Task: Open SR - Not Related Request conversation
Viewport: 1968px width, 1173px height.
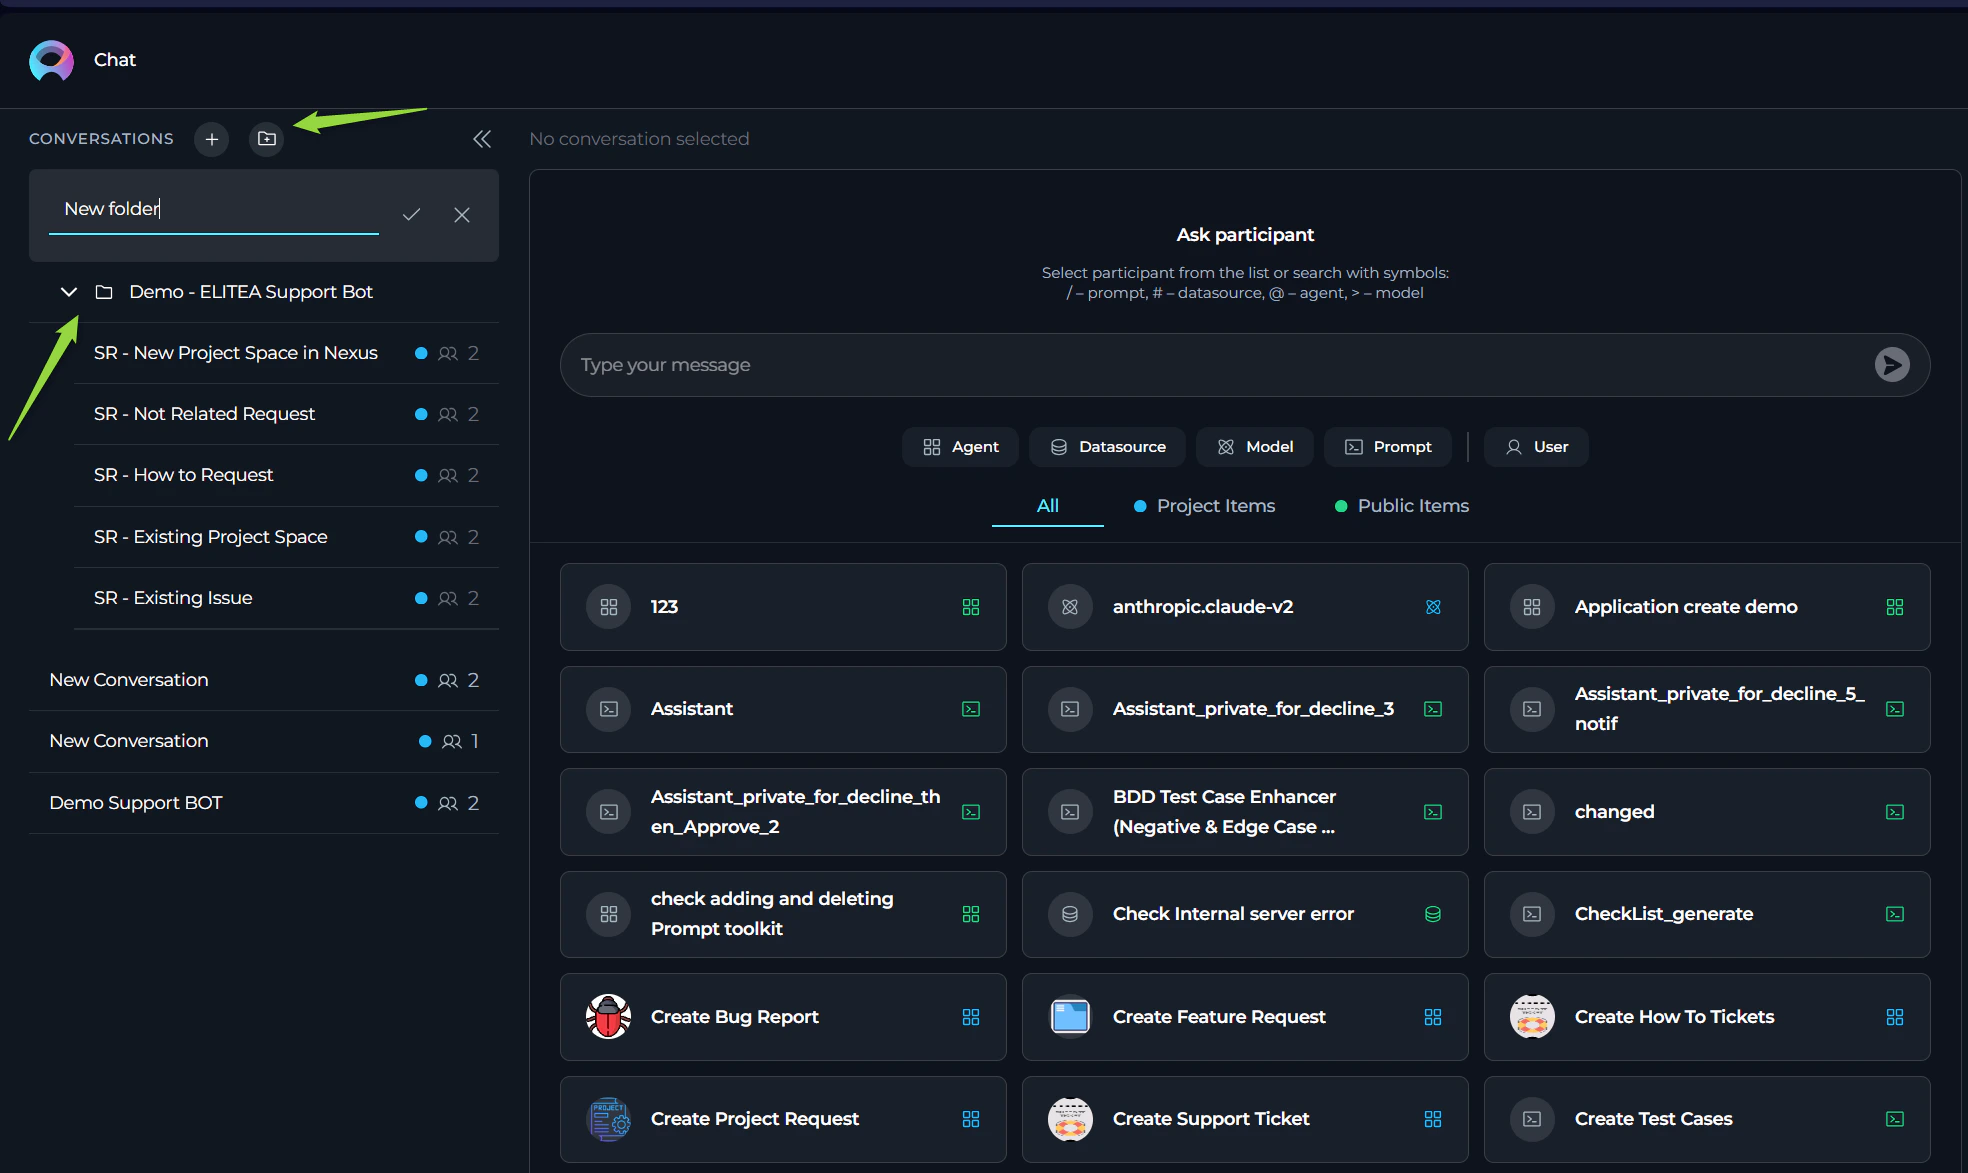Action: pyautogui.click(x=204, y=414)
